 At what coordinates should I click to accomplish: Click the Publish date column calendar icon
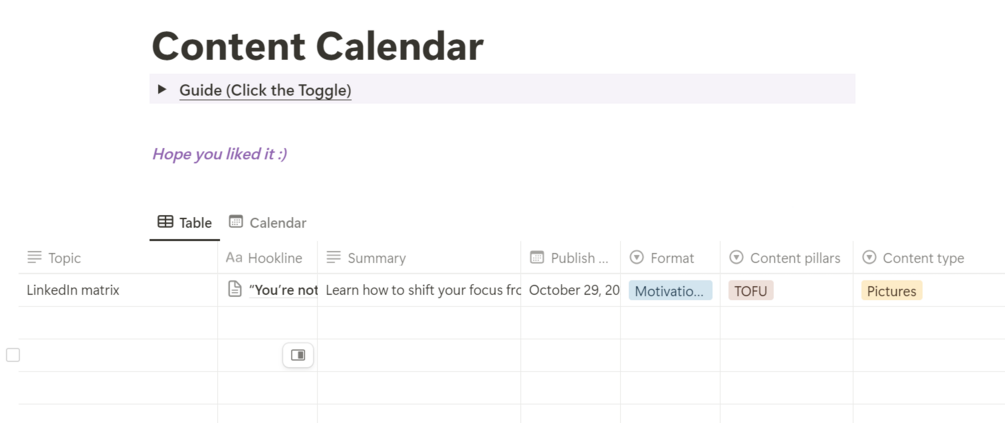pyautogui.click(x=537, y=258)
